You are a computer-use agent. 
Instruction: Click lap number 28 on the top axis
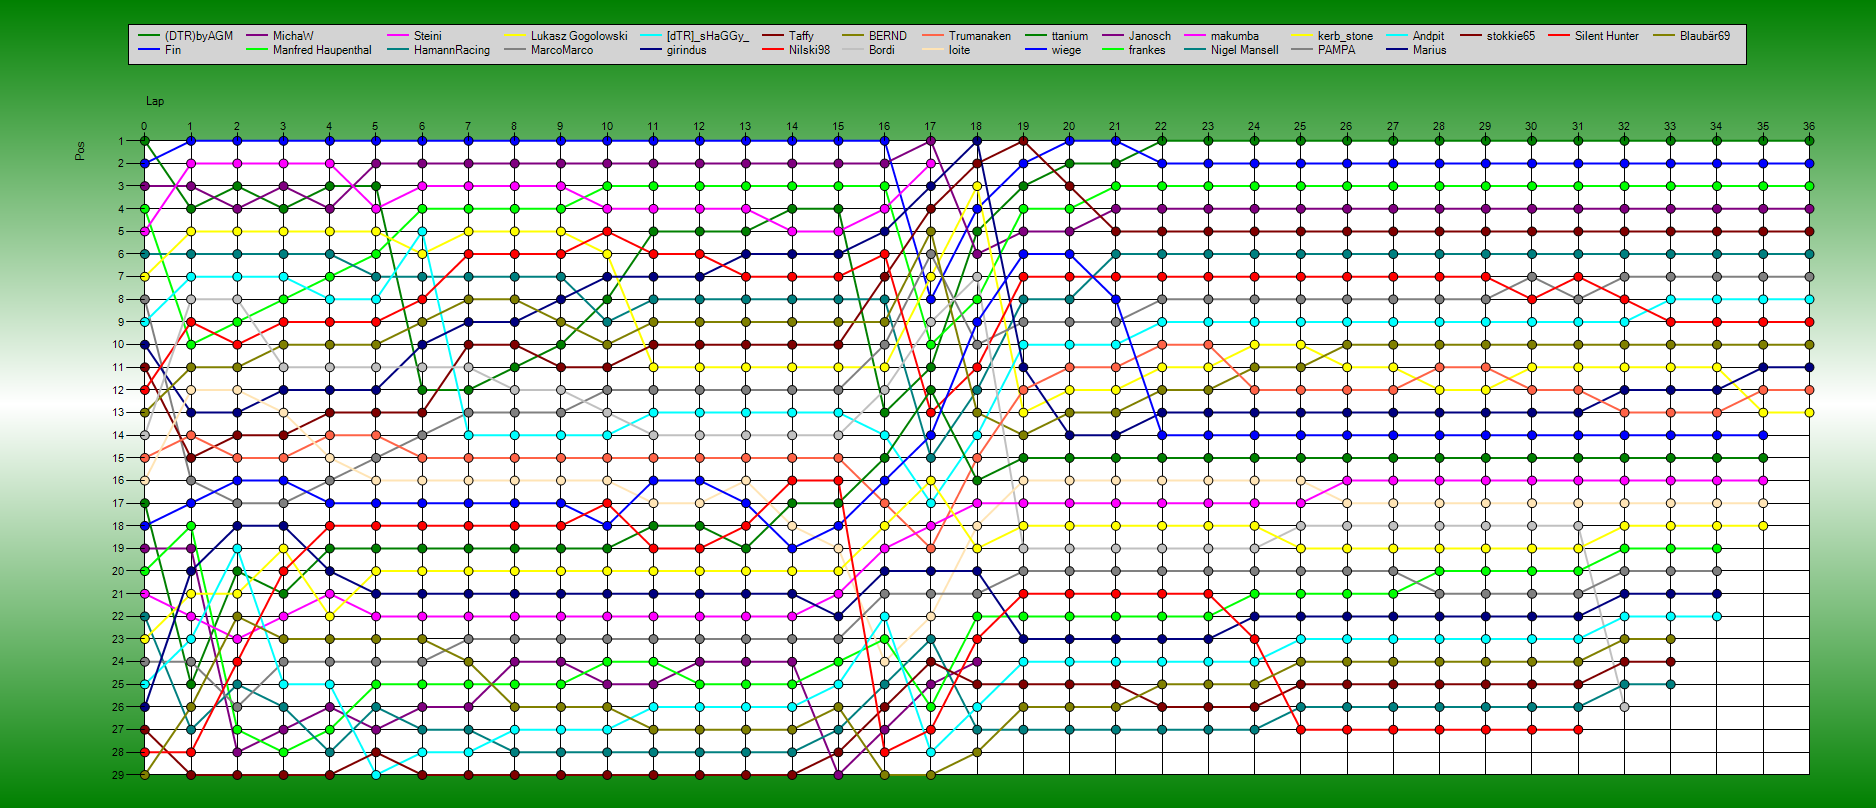pos(1439,127)
